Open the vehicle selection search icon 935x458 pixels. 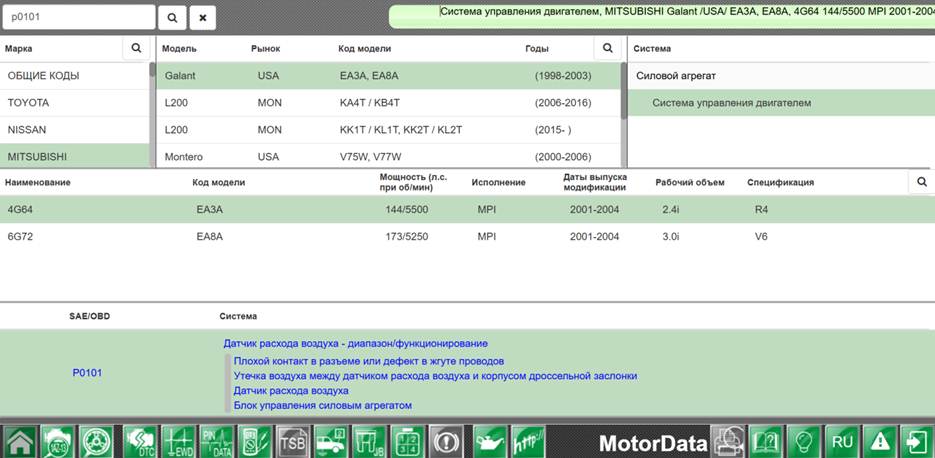[58, 442]
